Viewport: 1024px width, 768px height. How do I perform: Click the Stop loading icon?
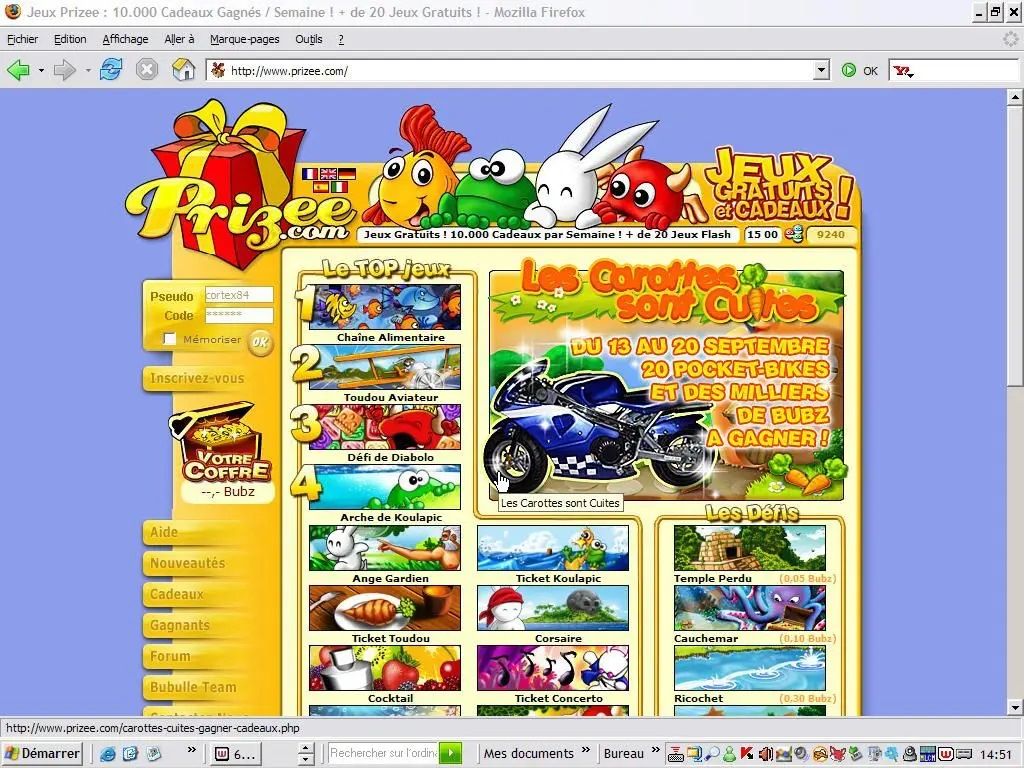(x=147, y=70)
